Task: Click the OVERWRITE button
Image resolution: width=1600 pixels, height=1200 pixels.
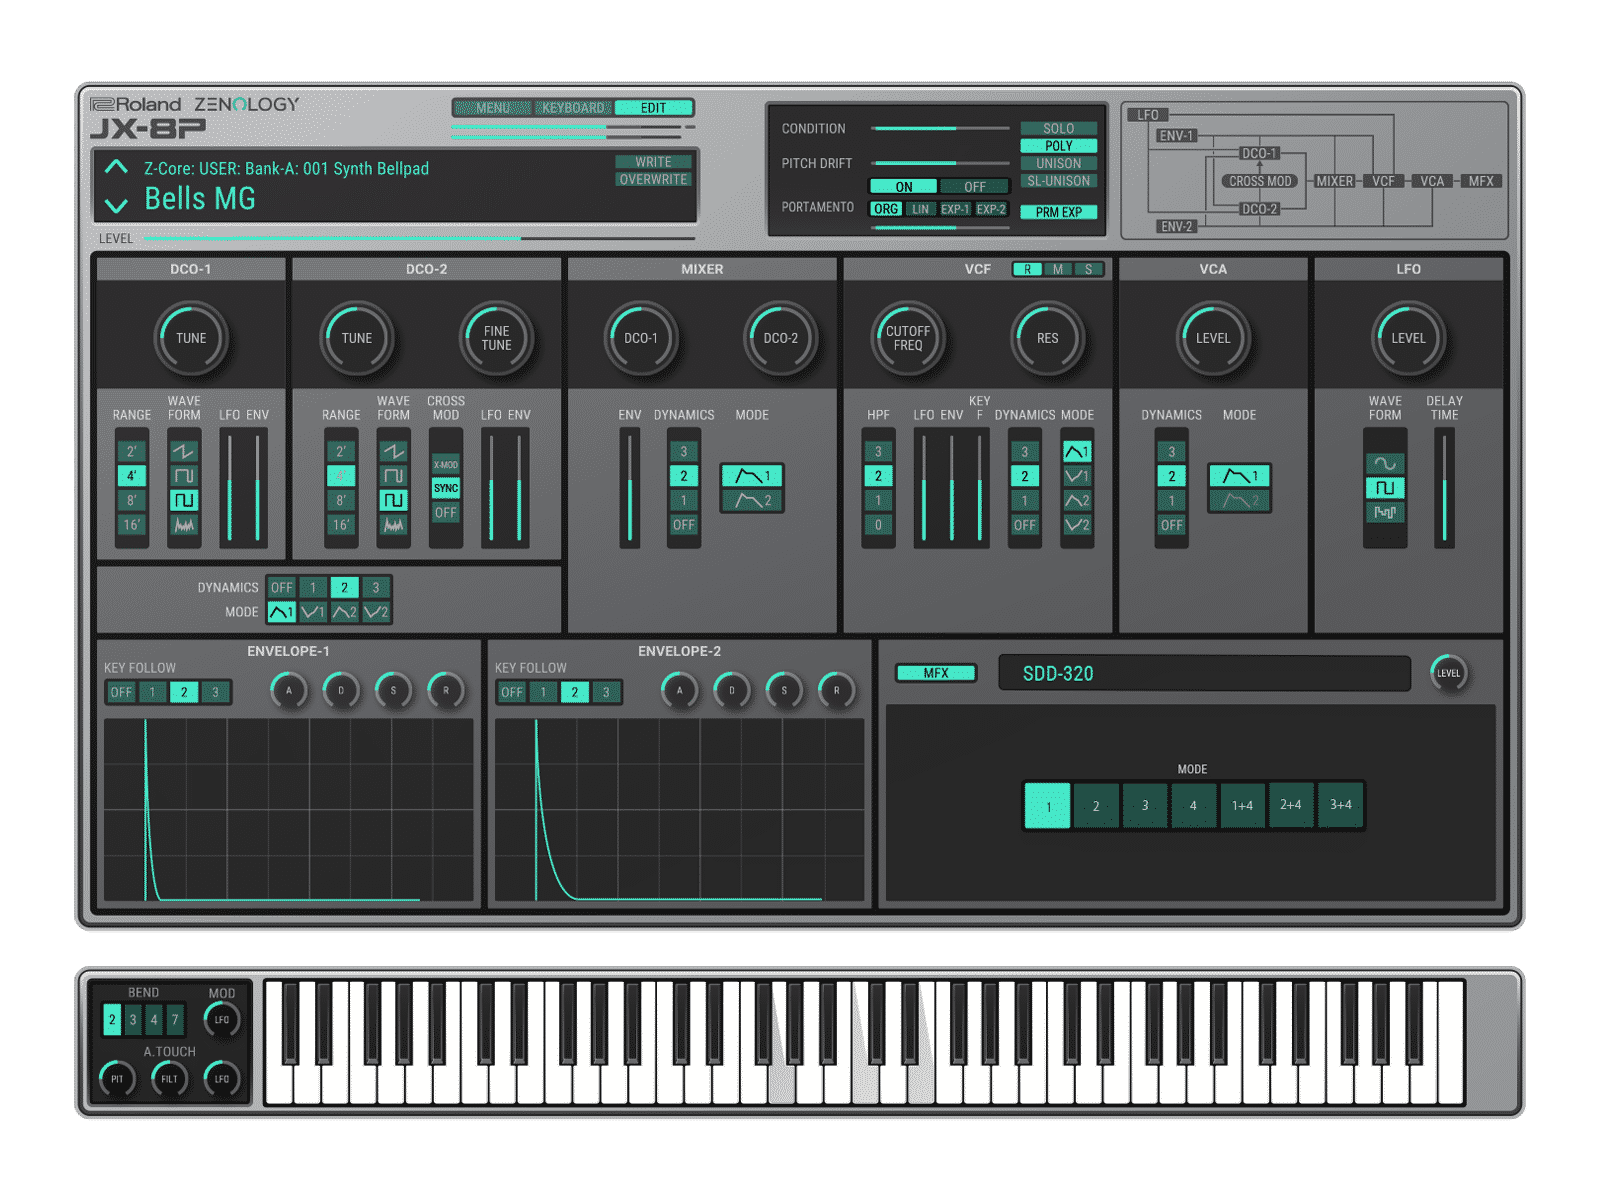Action: click(653, 180)
